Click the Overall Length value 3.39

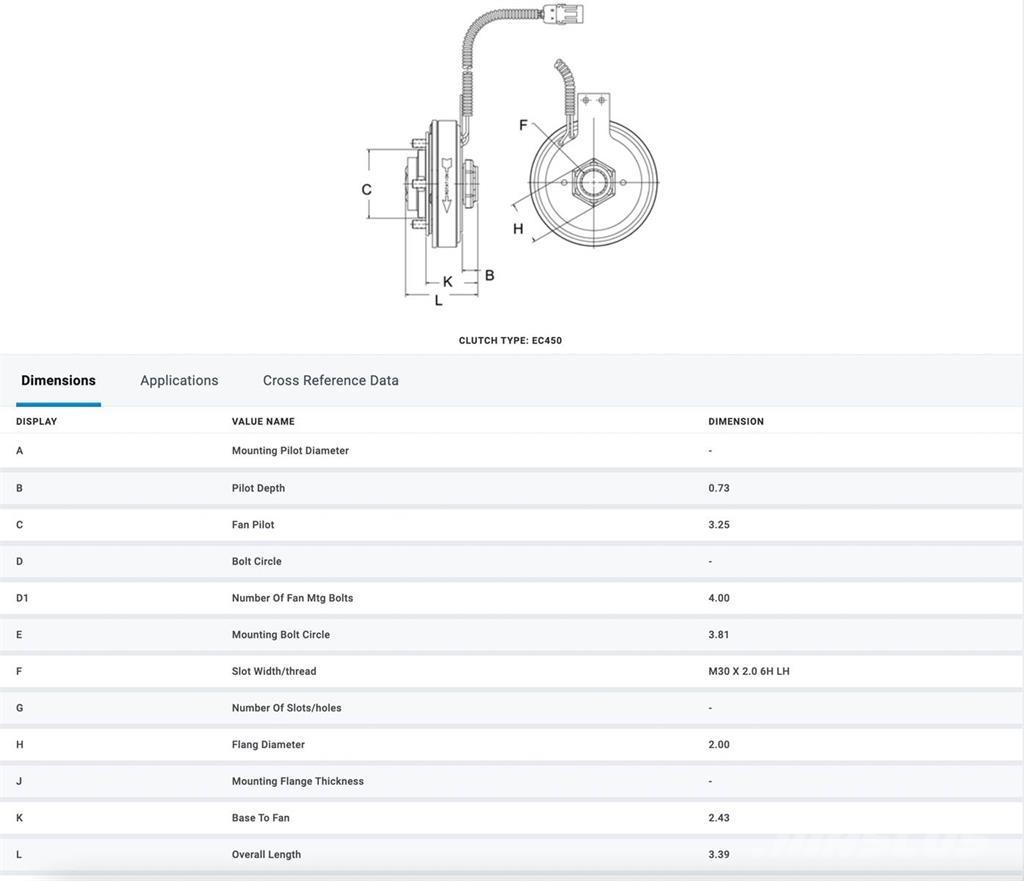[x=719, y=855]
